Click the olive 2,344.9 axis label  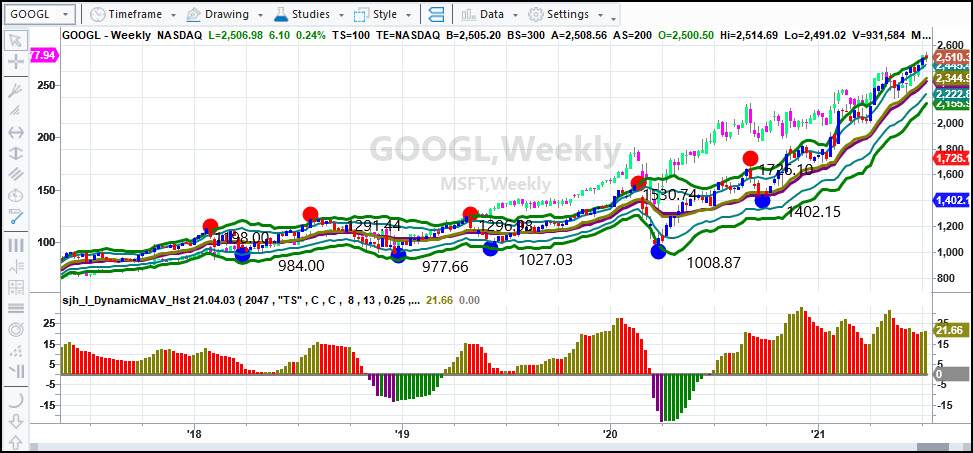click(951, 78)
